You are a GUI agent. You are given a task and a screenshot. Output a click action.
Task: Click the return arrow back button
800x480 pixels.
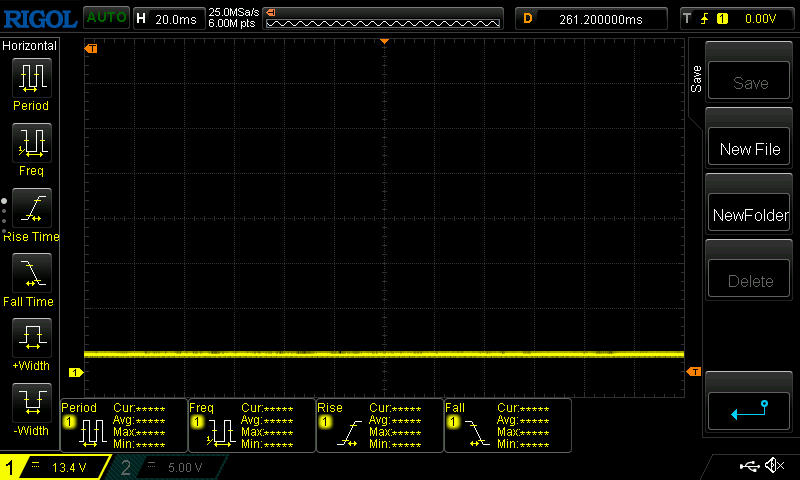(749, 408)
